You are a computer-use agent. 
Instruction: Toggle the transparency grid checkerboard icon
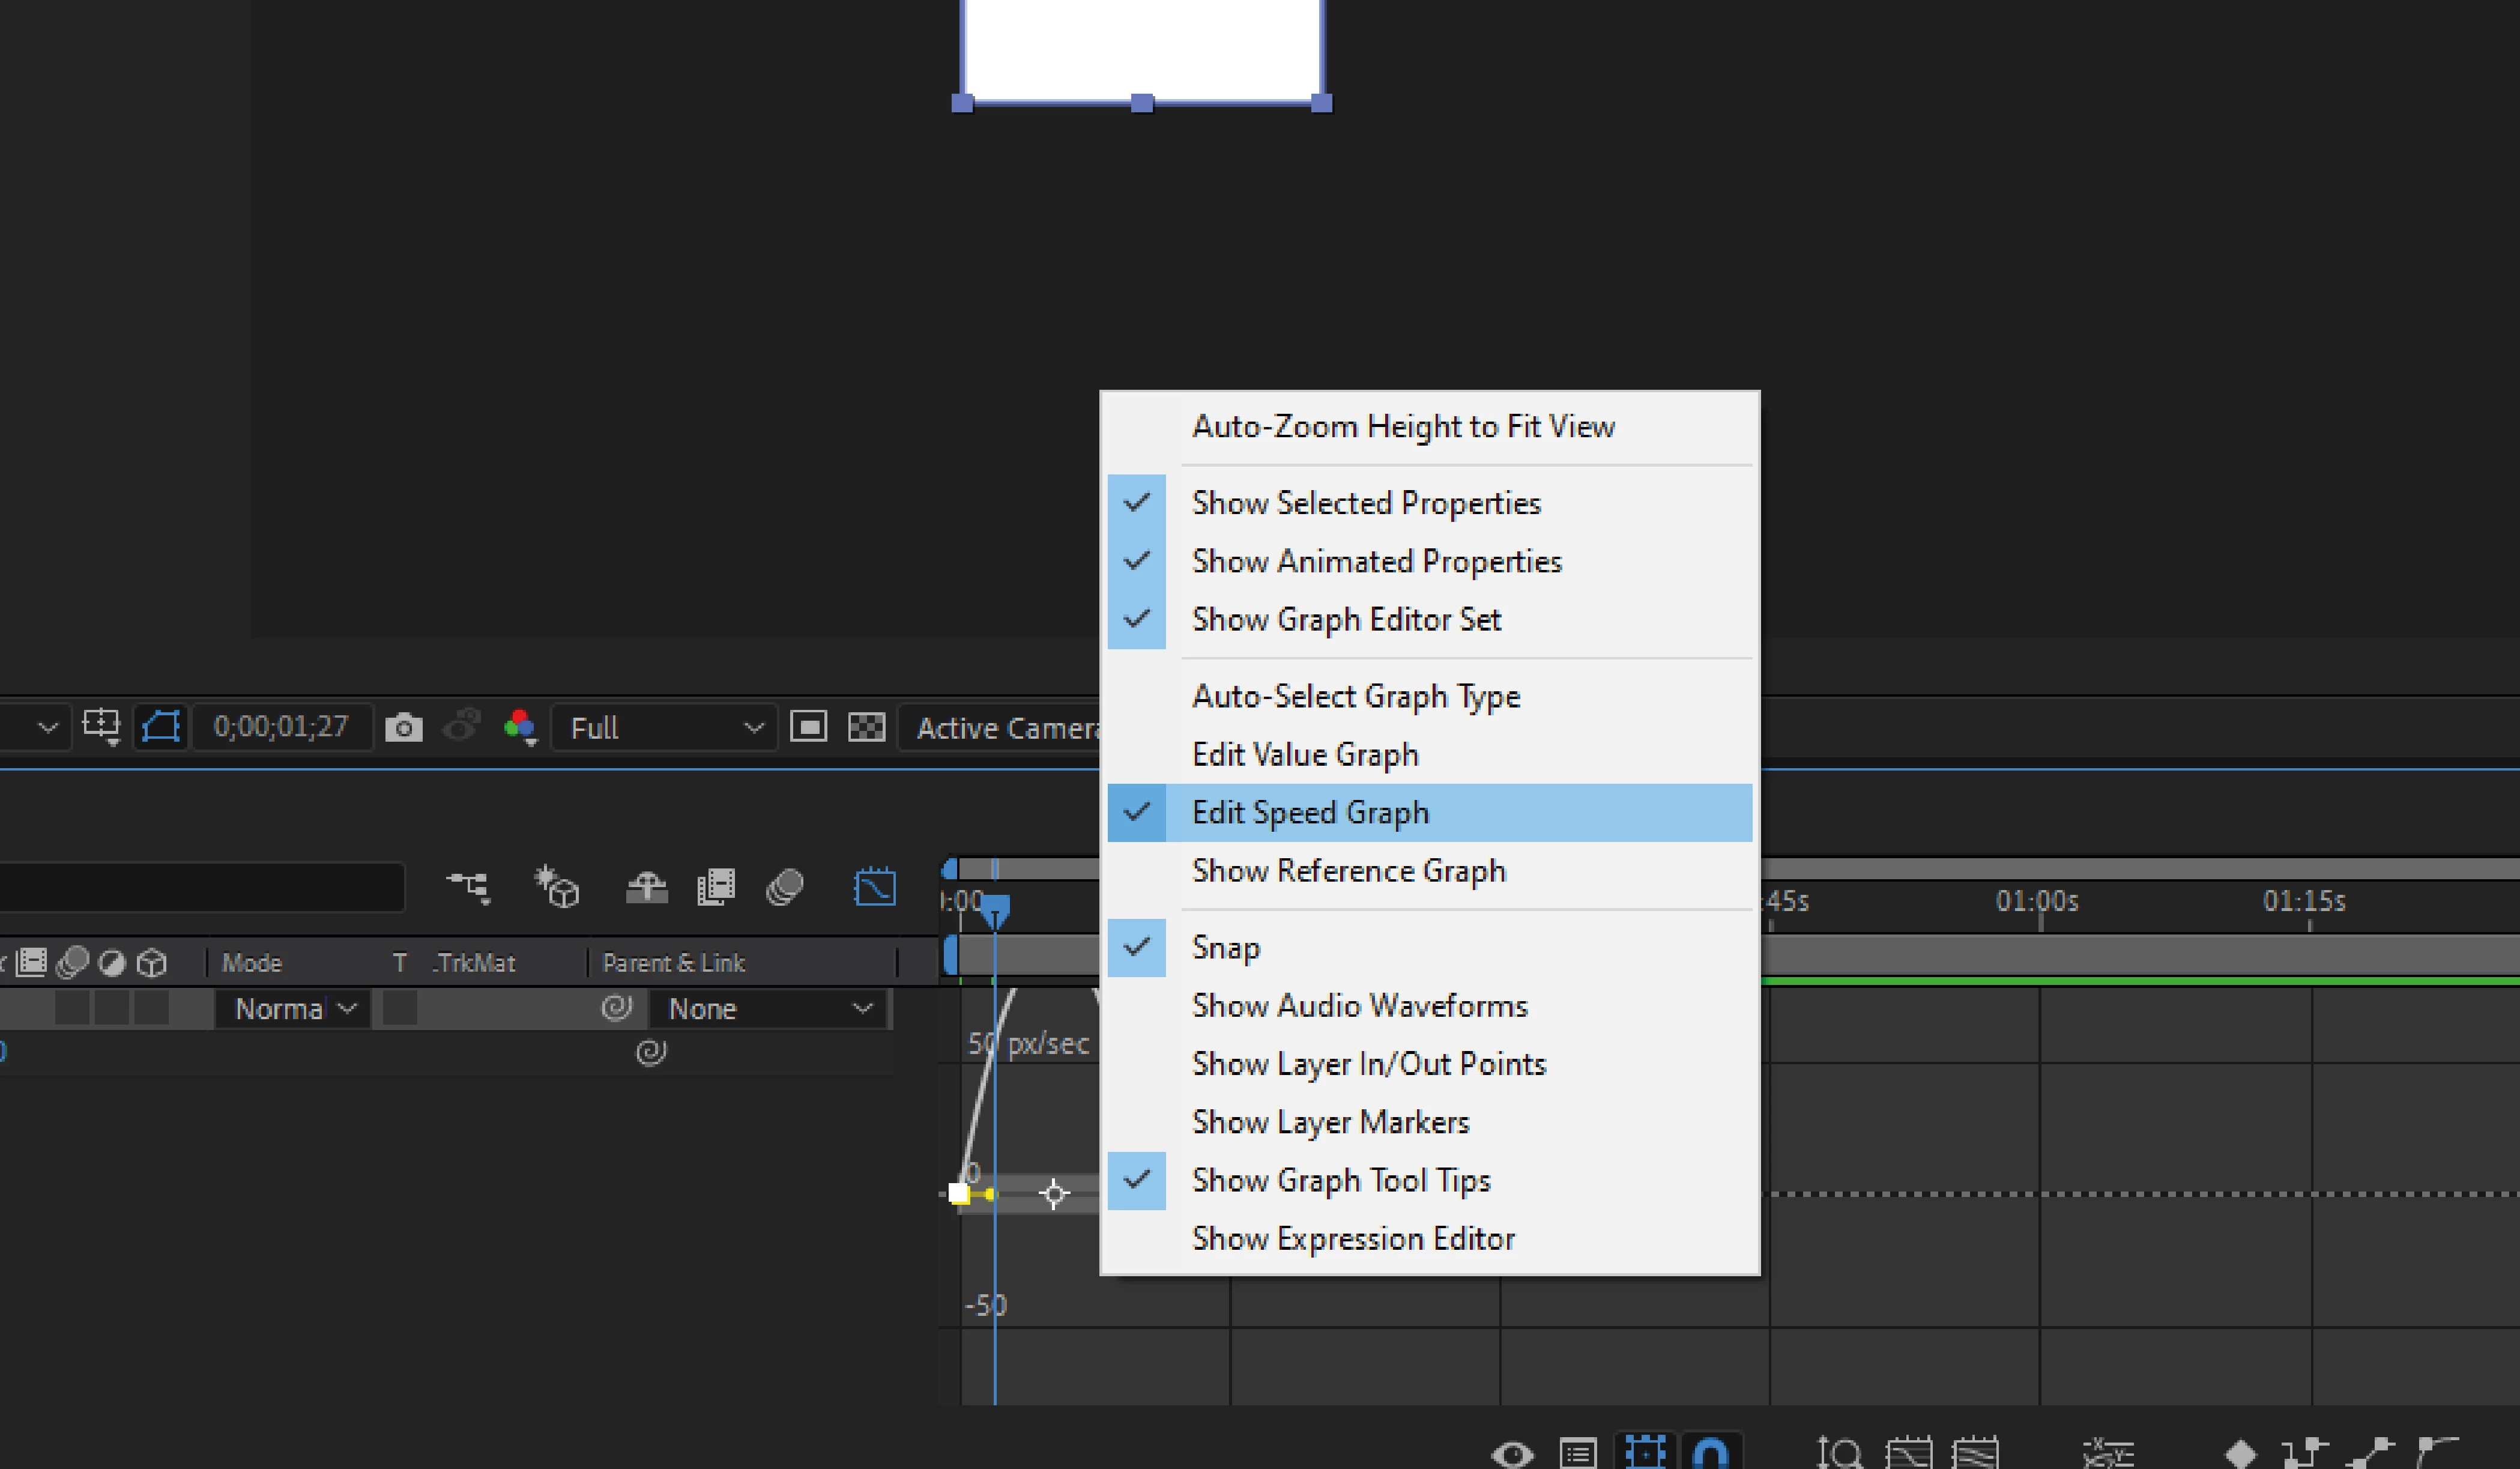866,727
